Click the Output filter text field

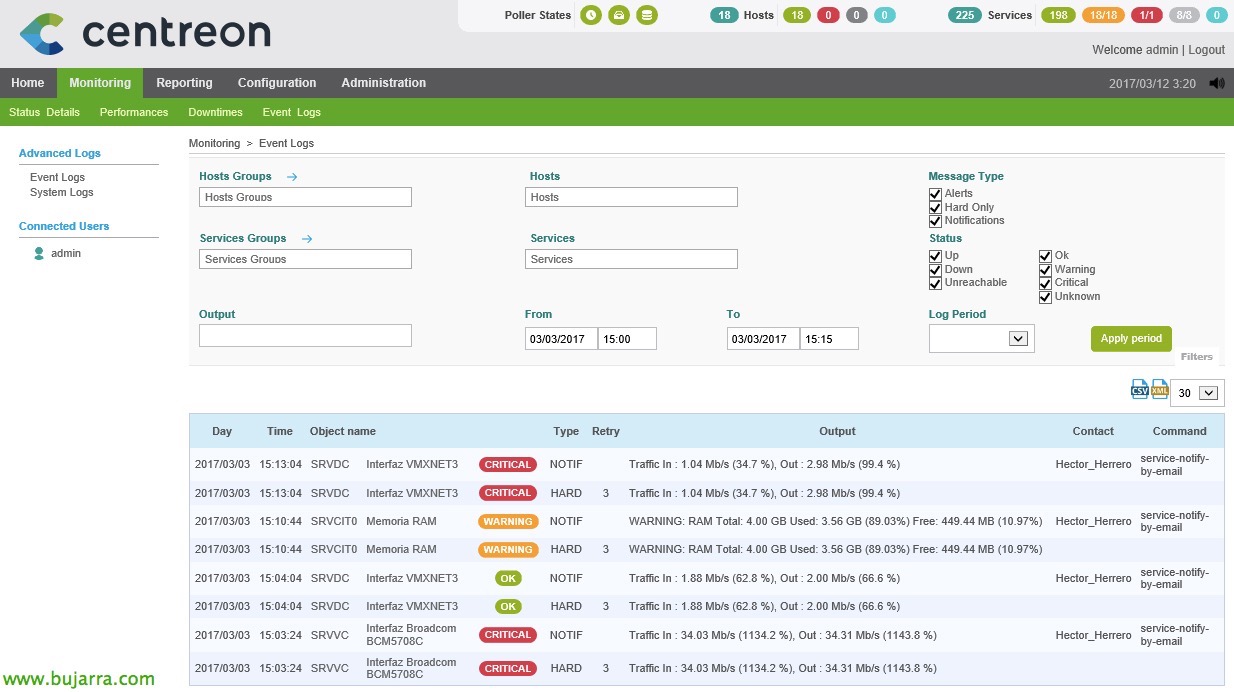point(305,335)
